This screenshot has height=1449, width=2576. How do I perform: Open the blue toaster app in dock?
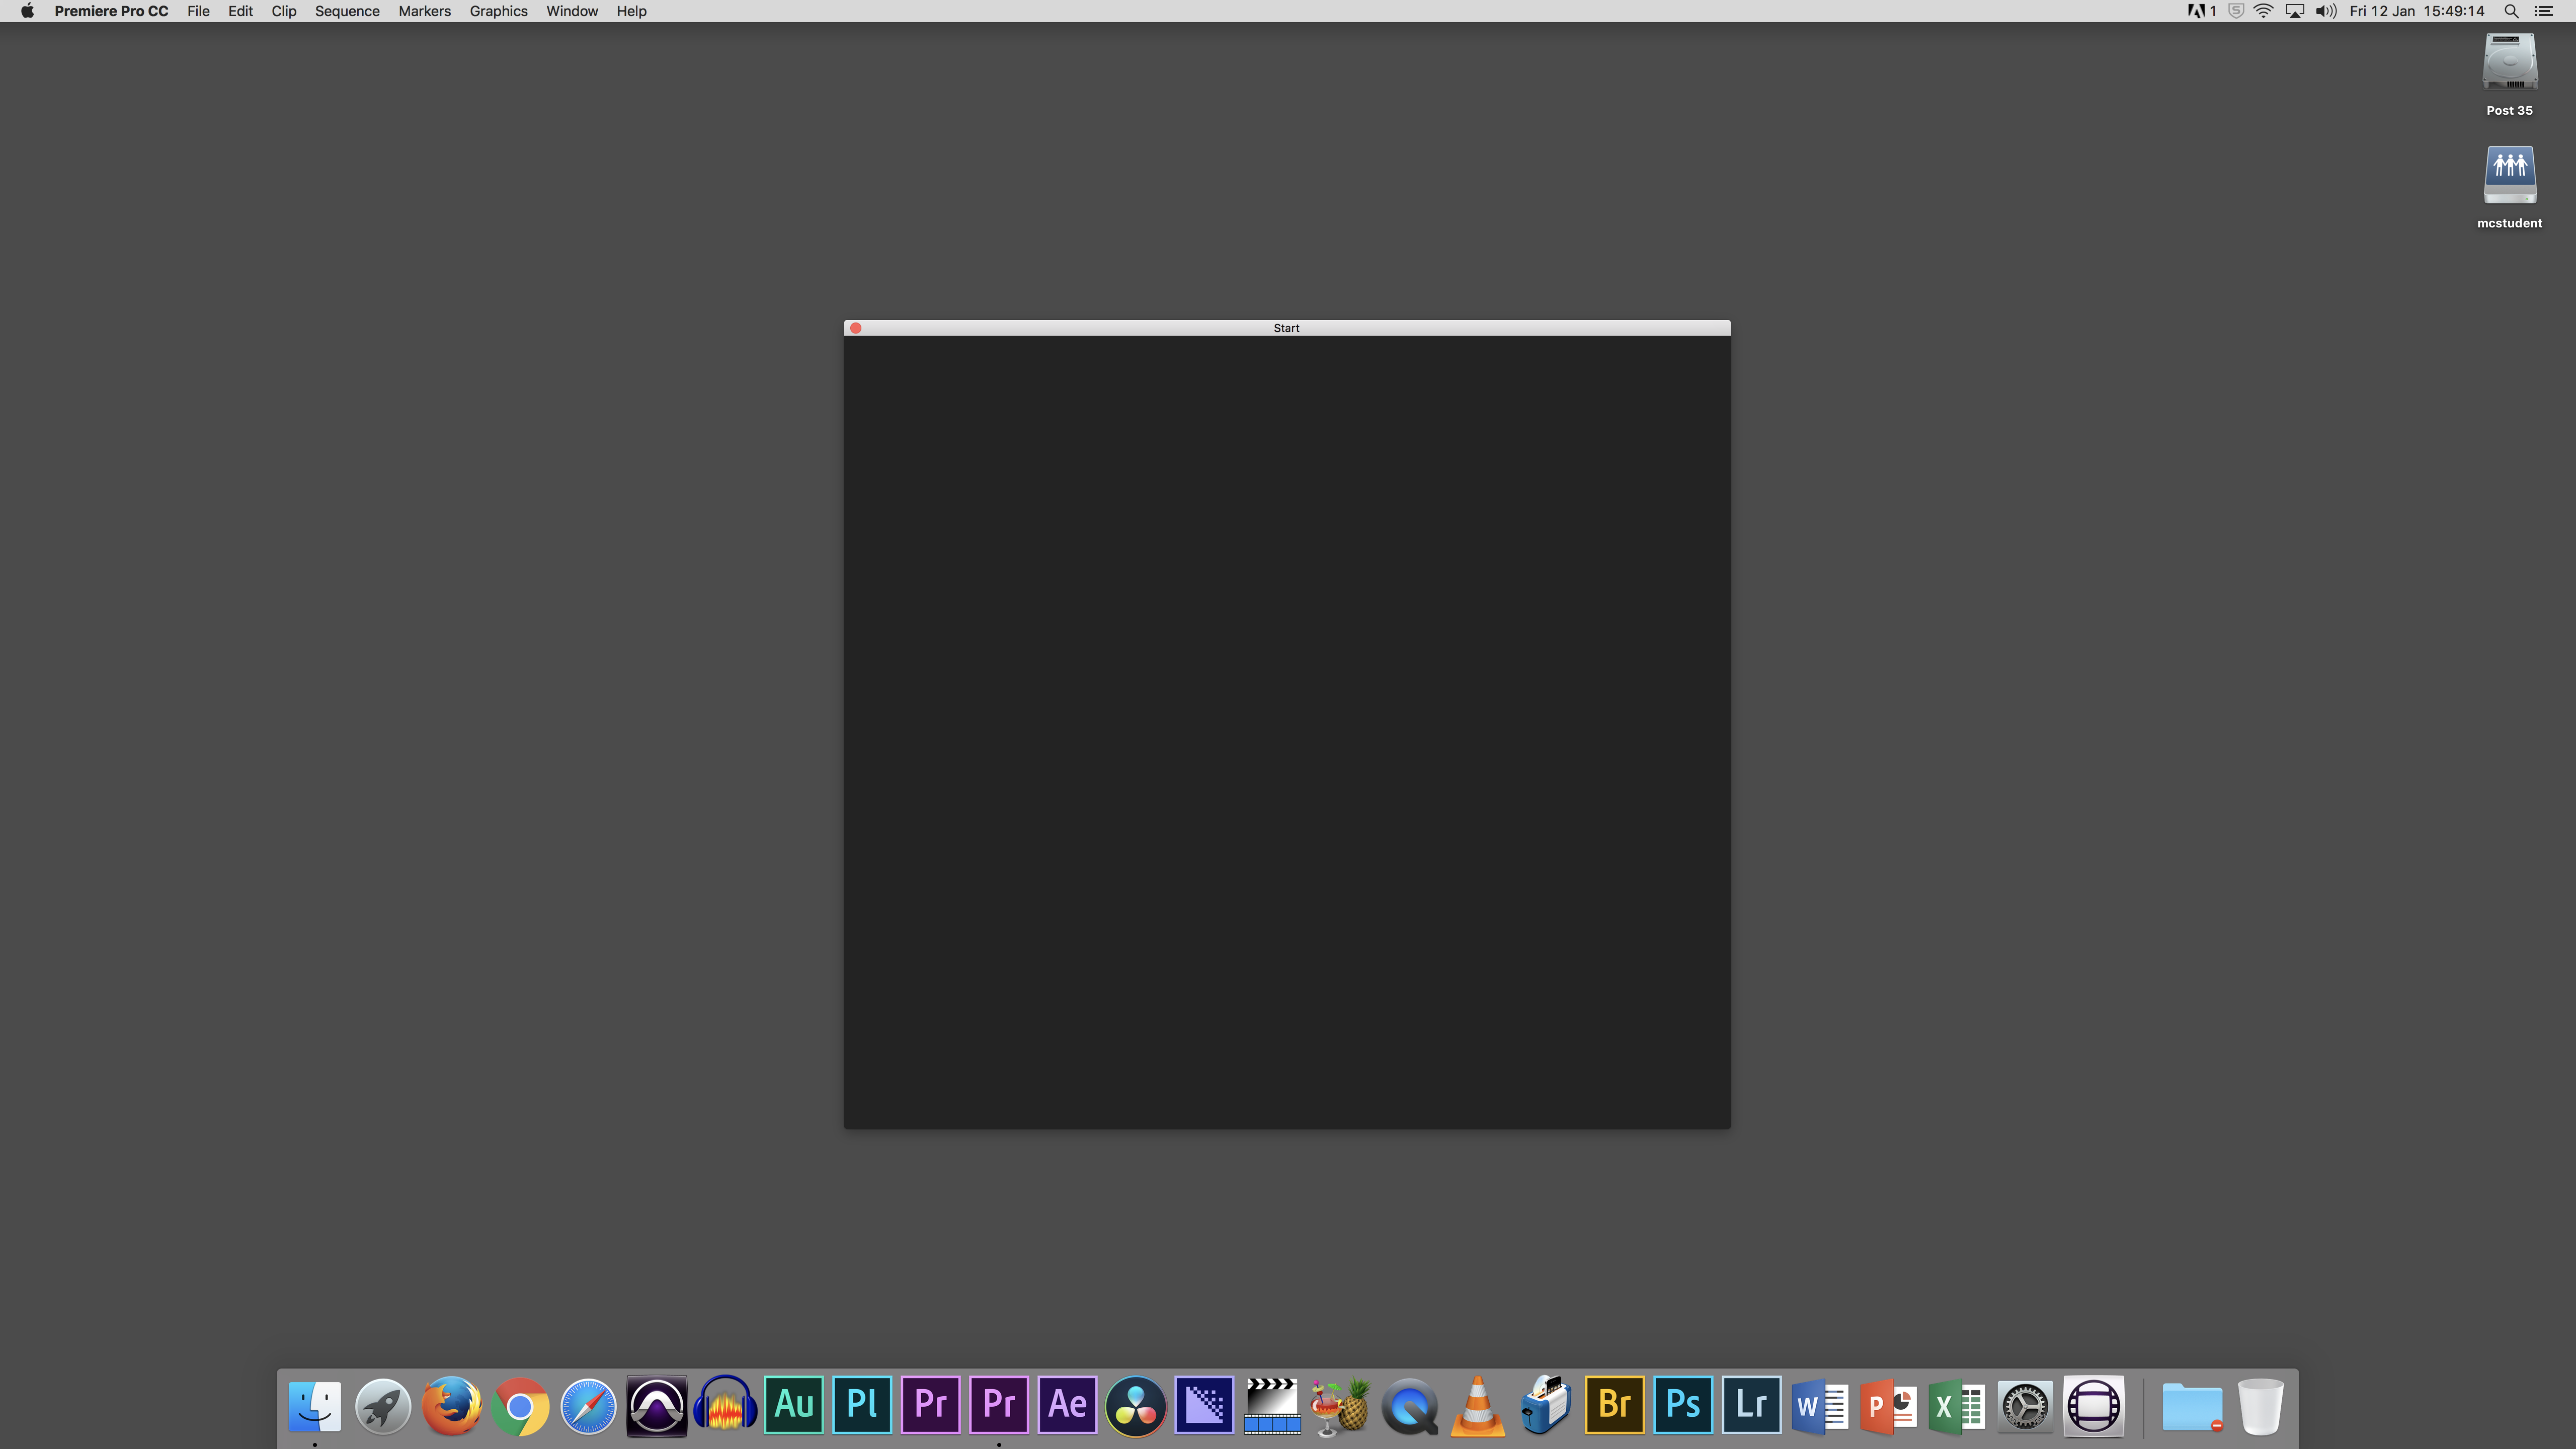pyautogui.click(x=1546, y=1405)
